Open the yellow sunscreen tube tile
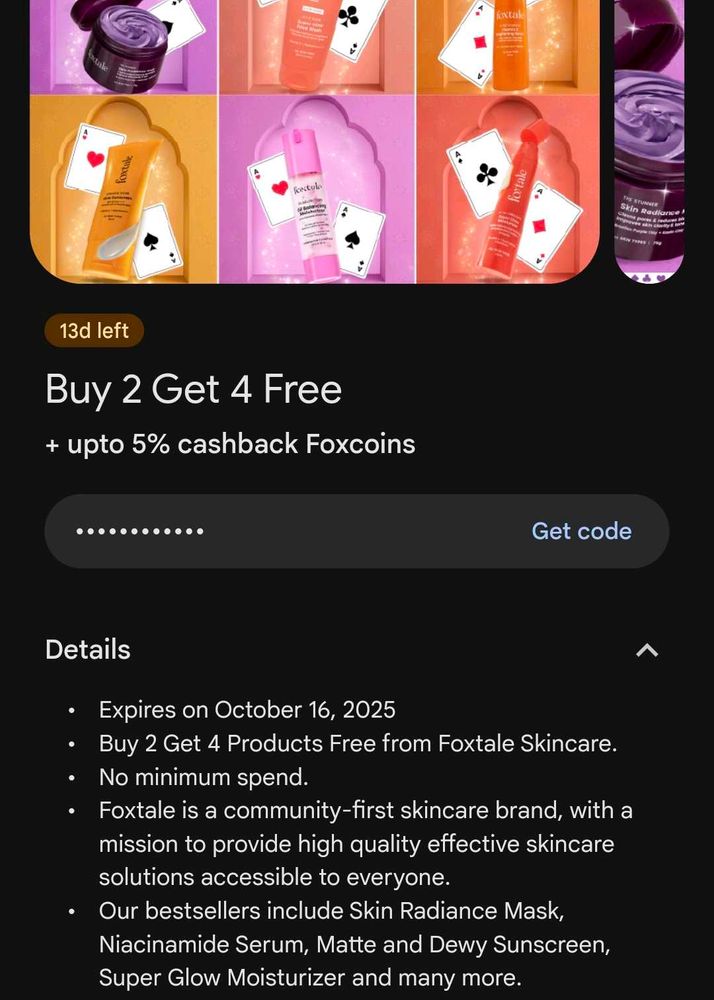 click(124, 189)
